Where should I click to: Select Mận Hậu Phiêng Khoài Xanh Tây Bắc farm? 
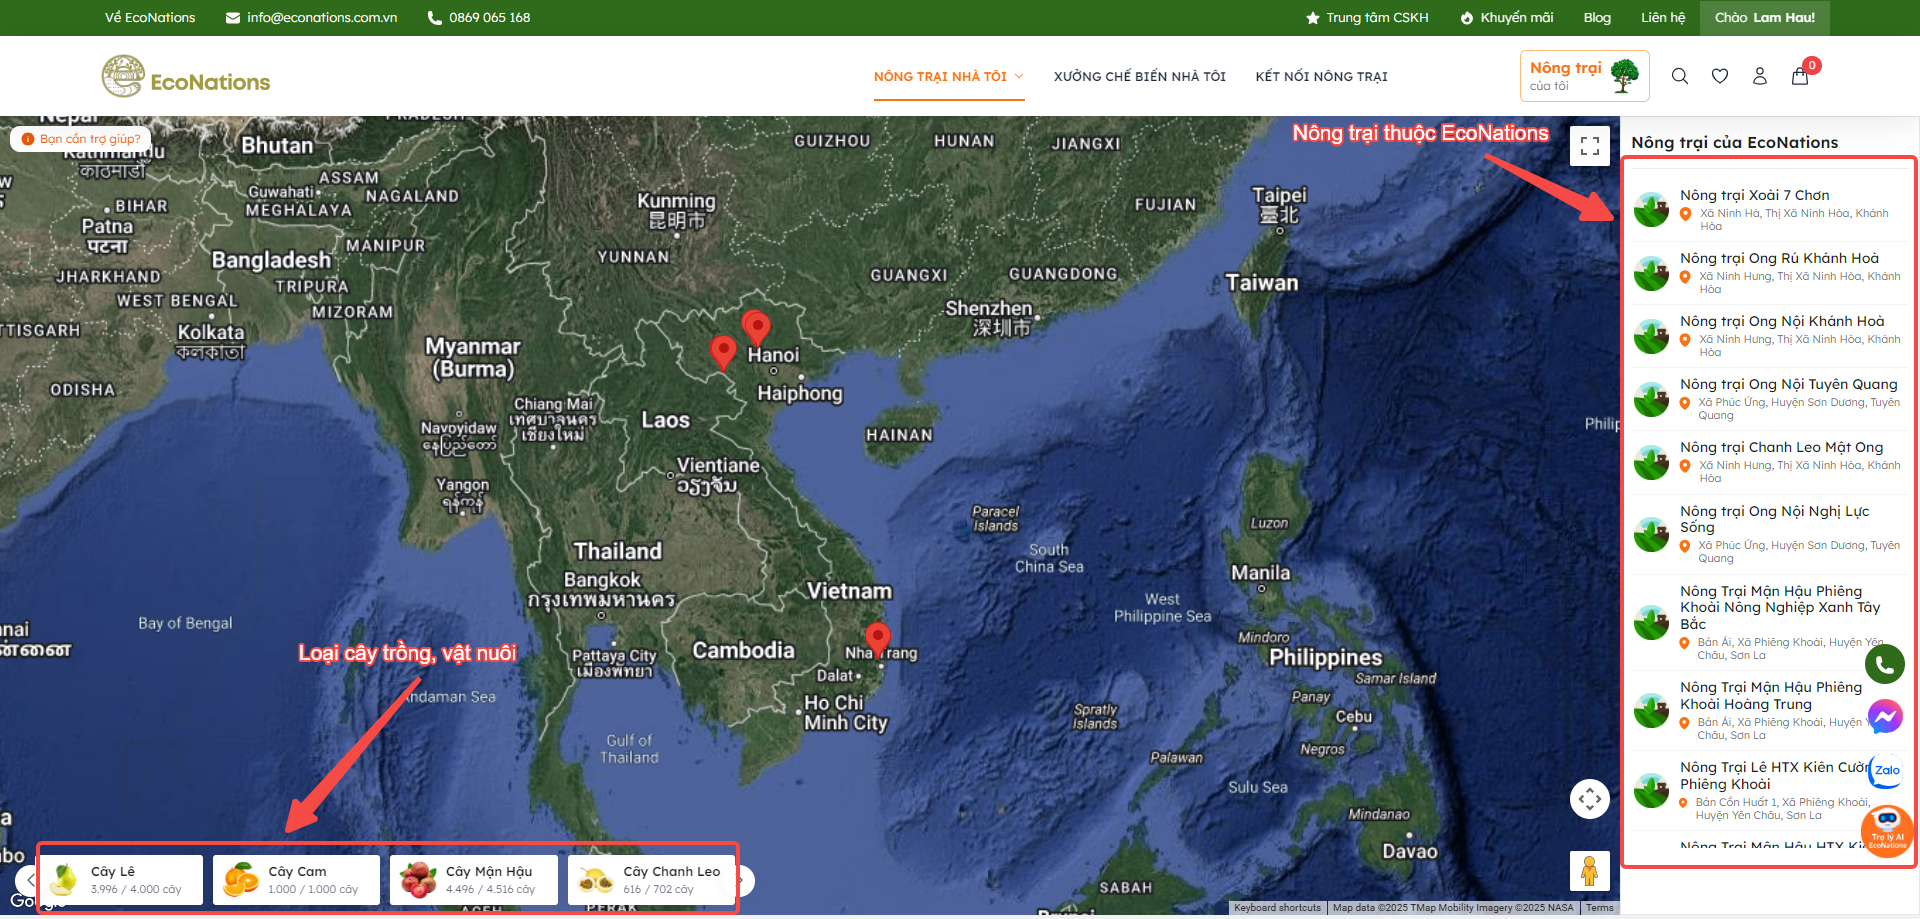1772,622
